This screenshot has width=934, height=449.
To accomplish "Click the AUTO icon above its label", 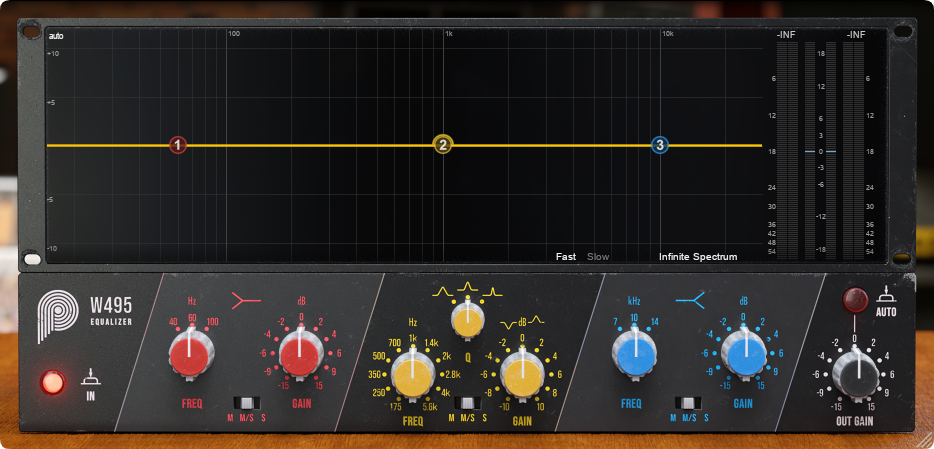I will point(886,295).
